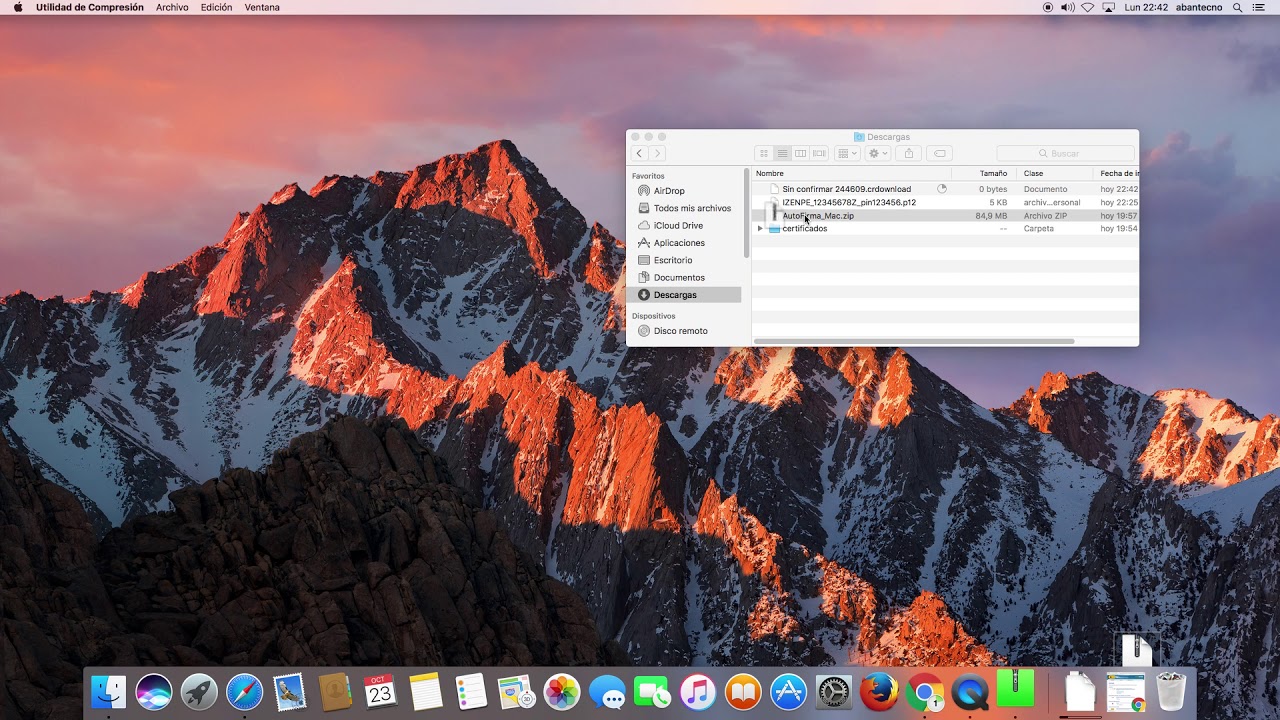1280x720 pixels.
Task: Toggle list view in Finder toolbar
Action: click(783, 153)
